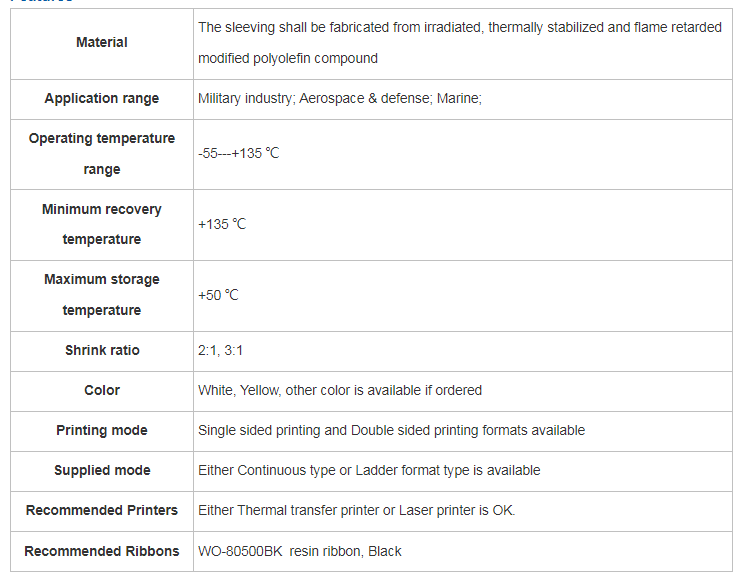
Task: Click the Shrink ratio label
Action: tap(102, 351)
